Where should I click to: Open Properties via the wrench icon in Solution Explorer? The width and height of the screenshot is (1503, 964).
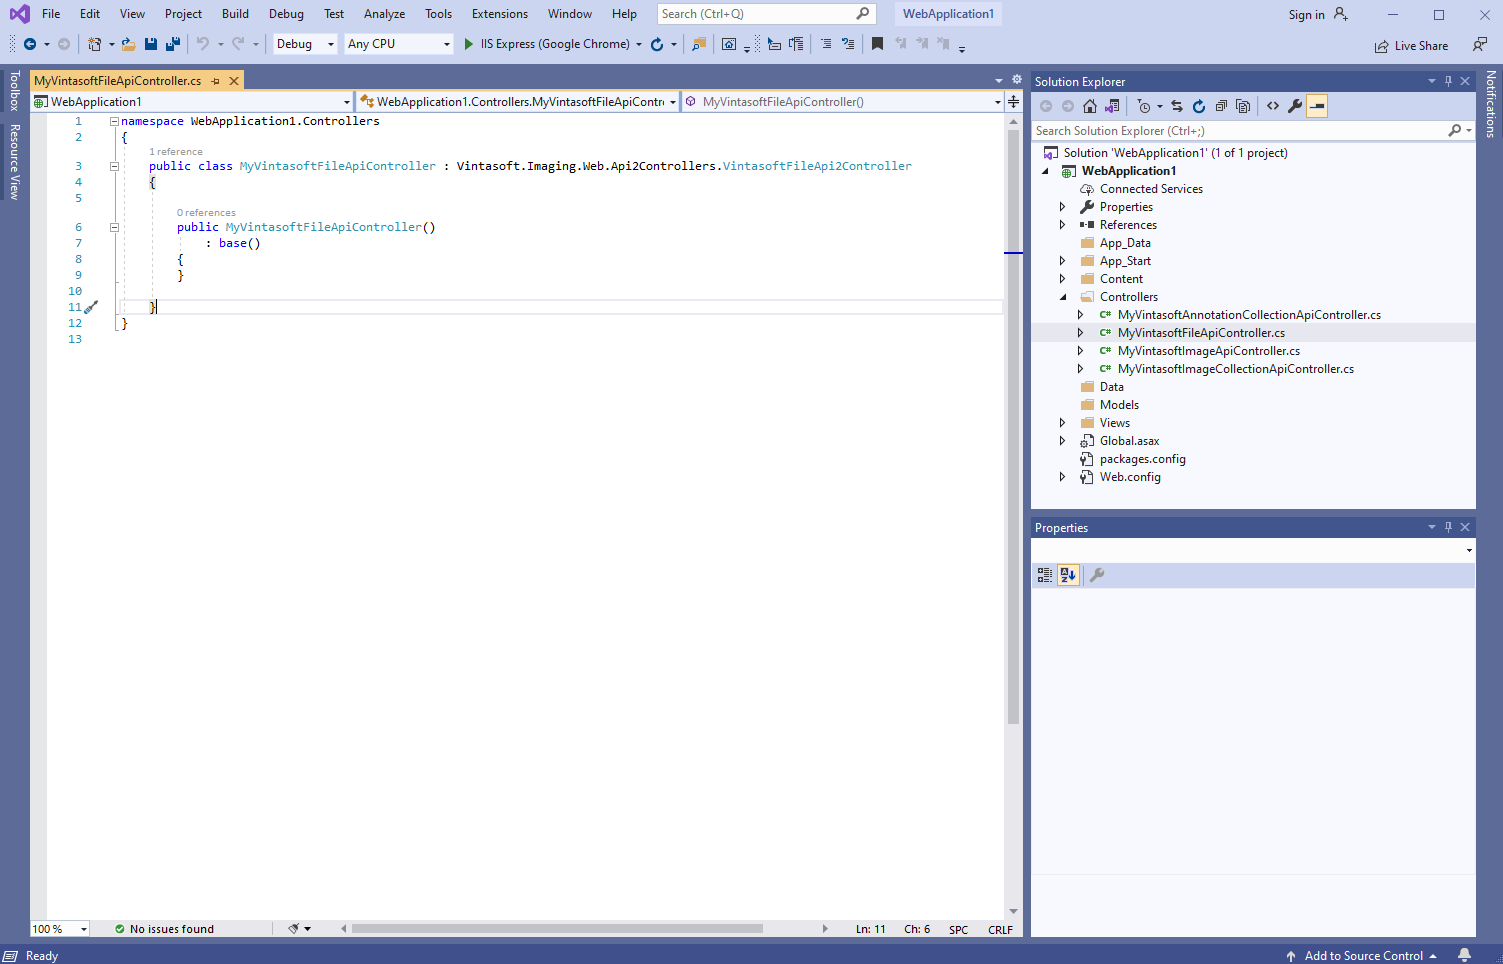[1295, 106]
